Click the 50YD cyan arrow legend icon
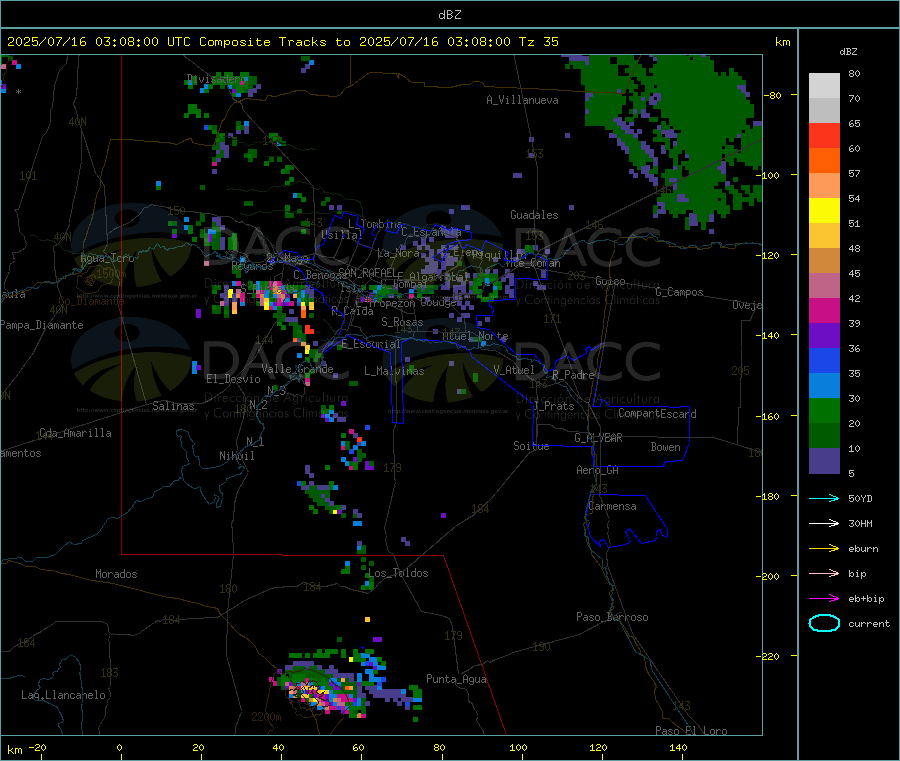 pos(824,498)
